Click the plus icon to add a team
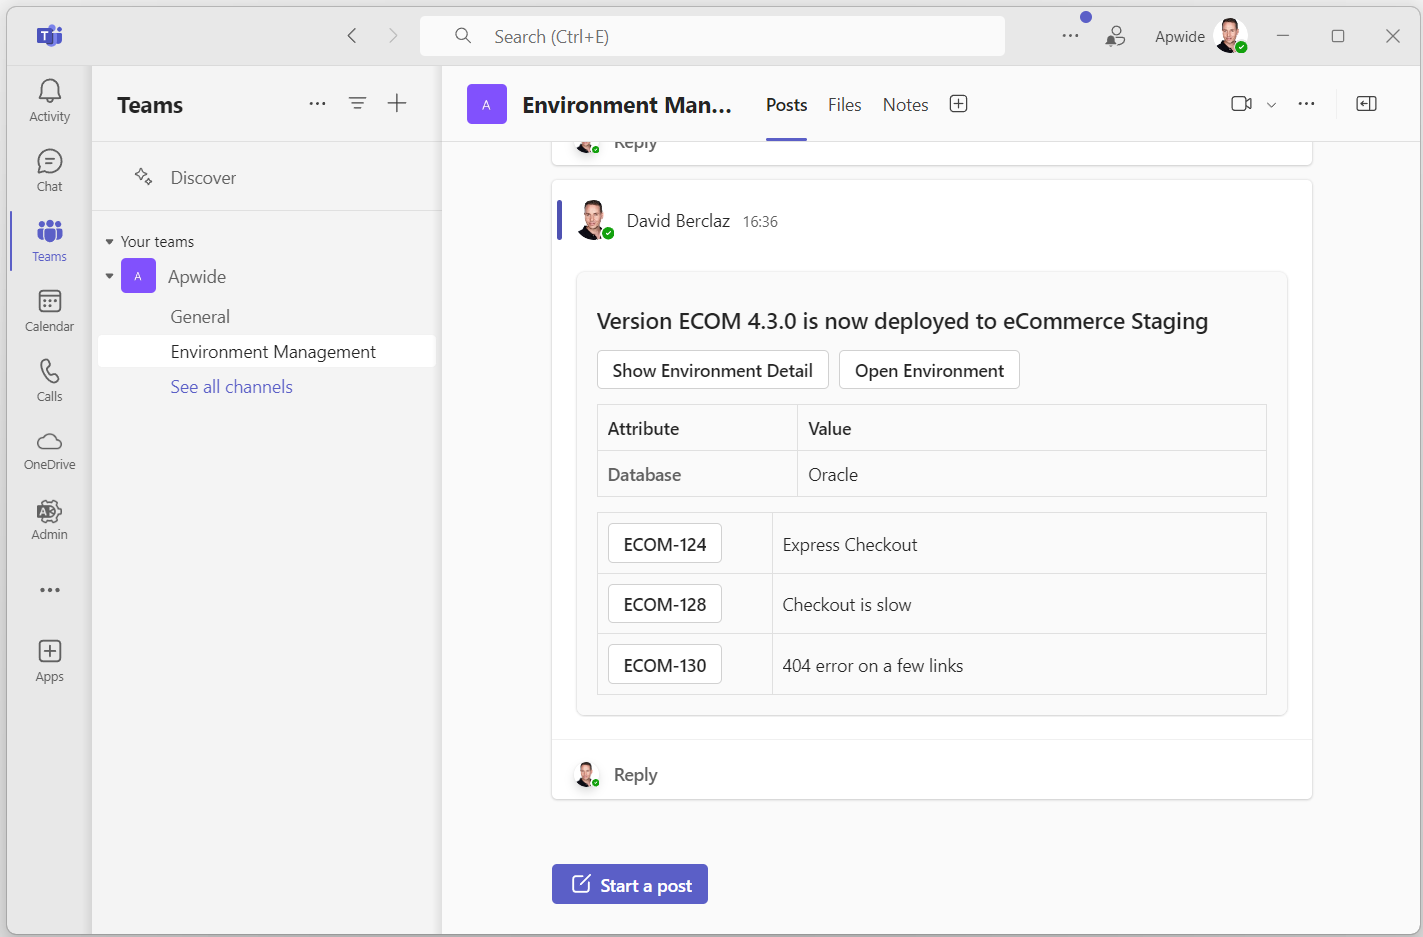Viewport: 1423px width, 937px height. (x=397, y=104)
